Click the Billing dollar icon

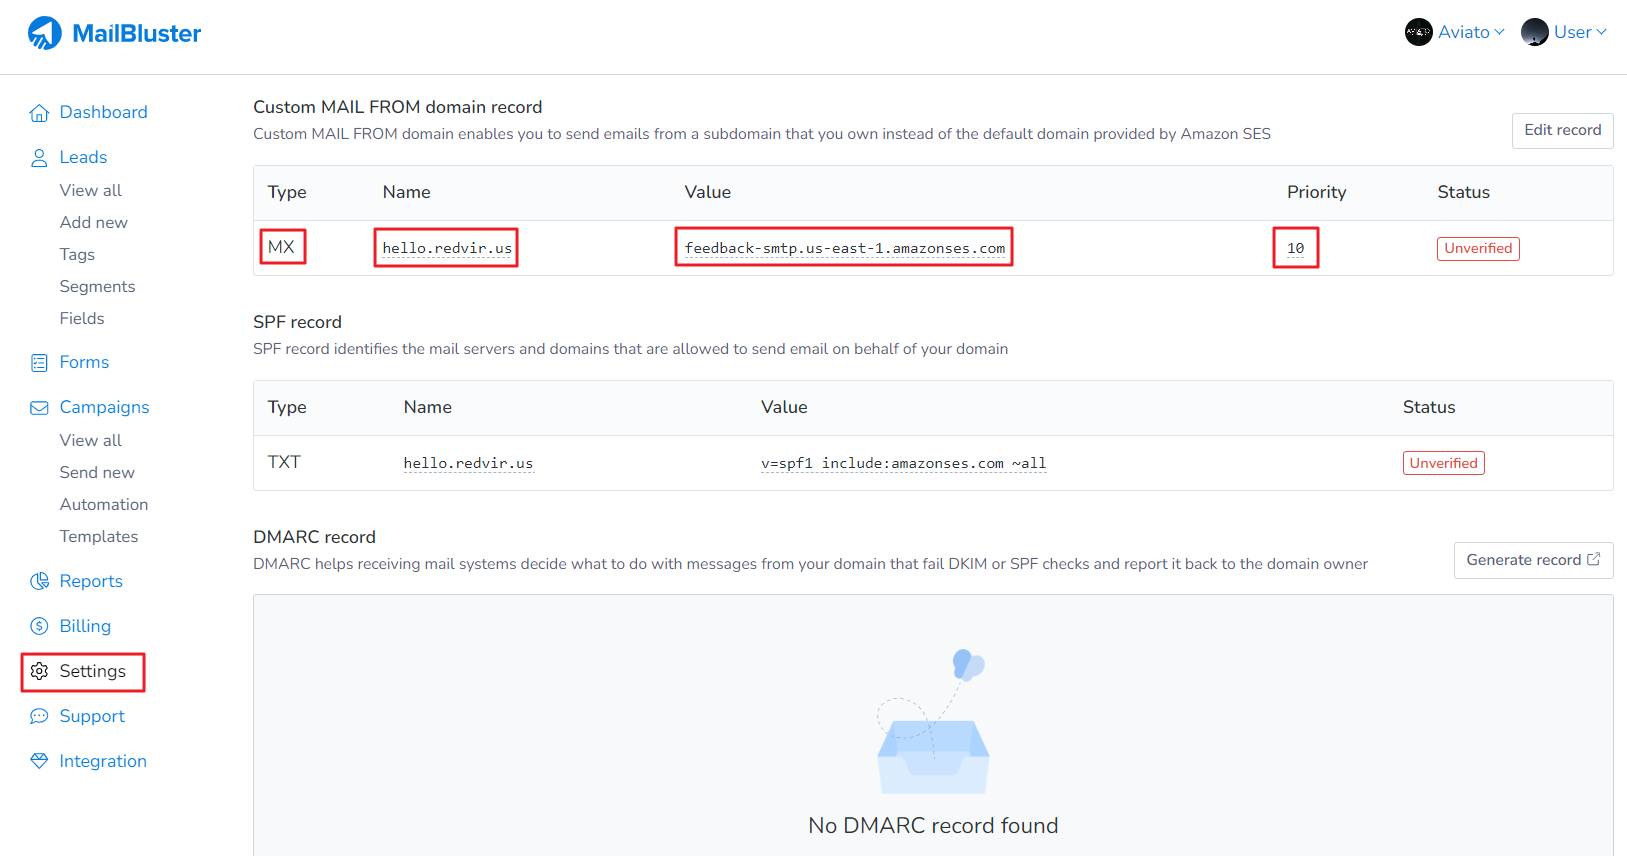pos(39,627)
